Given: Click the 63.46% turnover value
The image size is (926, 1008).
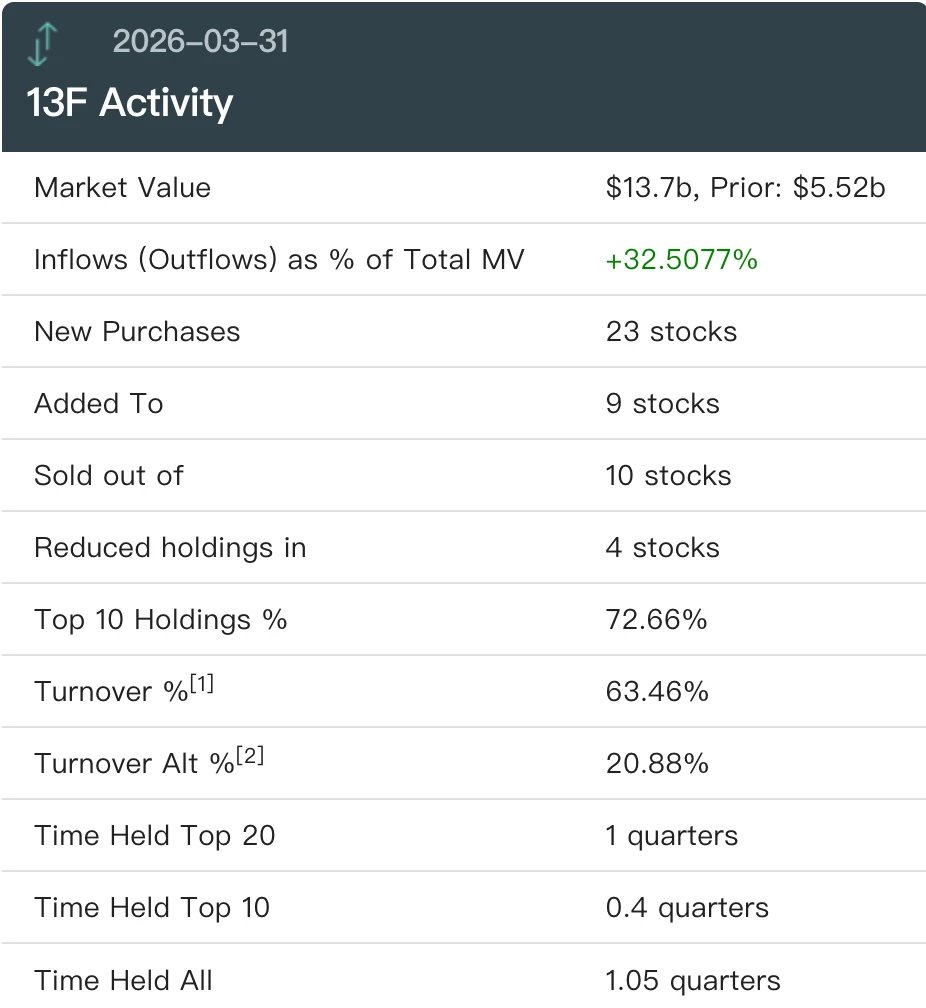Looking at the screenshot, I should click(x=657, y=692).
